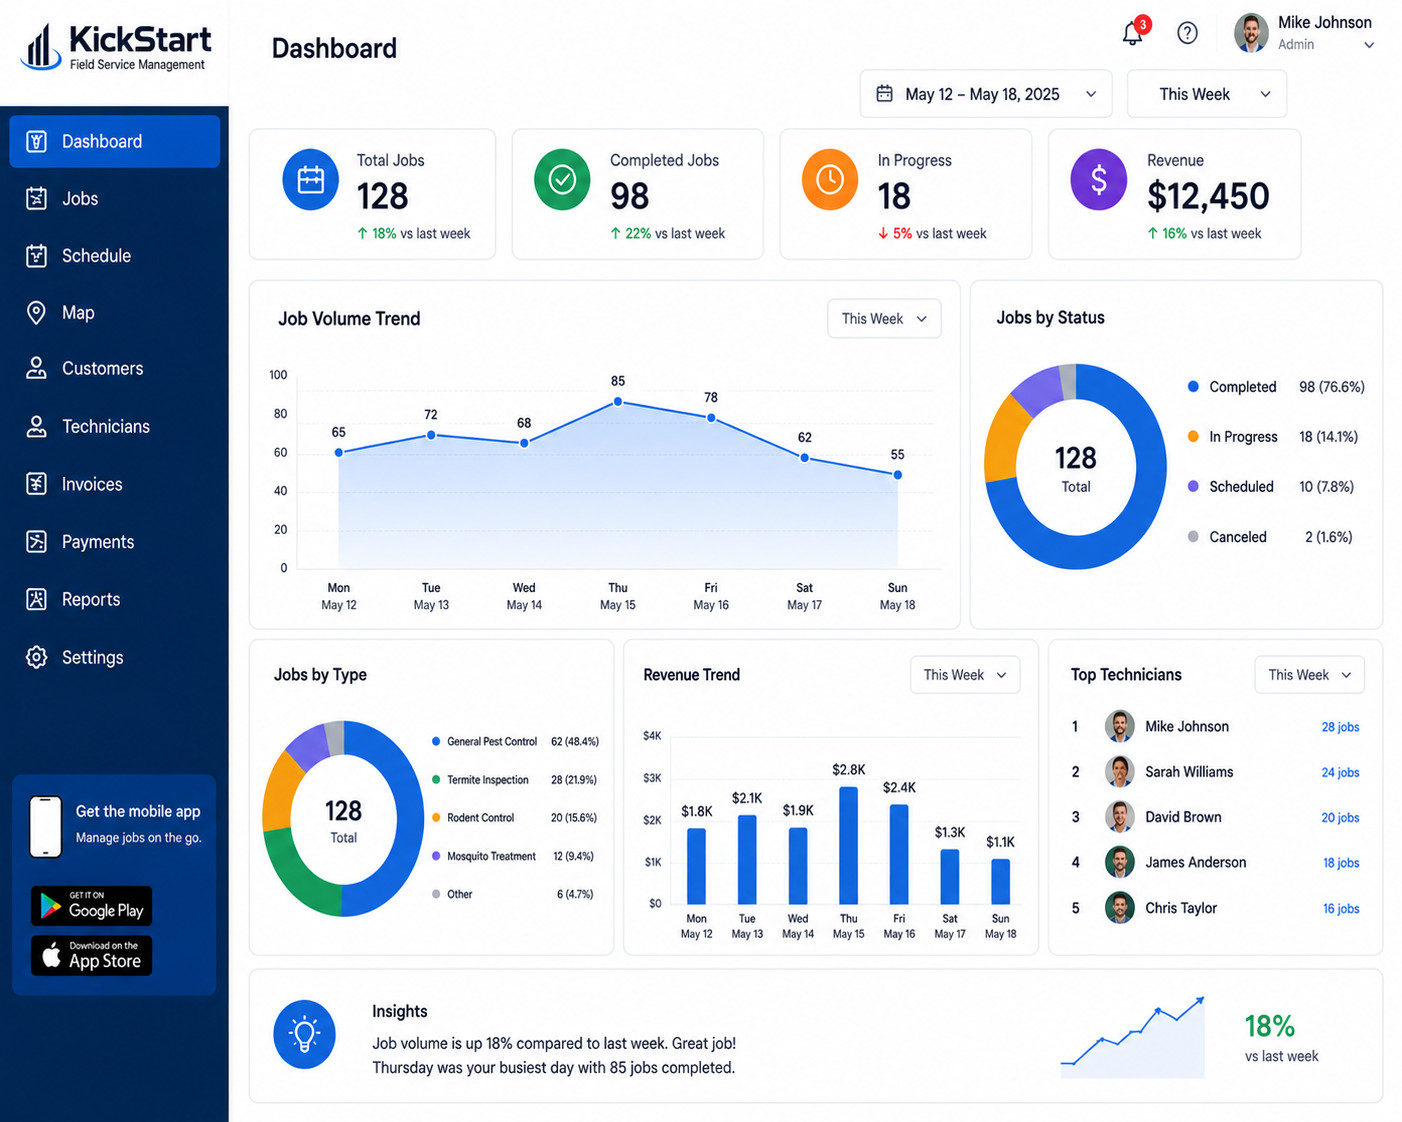Screen dimensions: 1402x1122
Task: Click the "$12,450" revenue value
Action: 1208,196
